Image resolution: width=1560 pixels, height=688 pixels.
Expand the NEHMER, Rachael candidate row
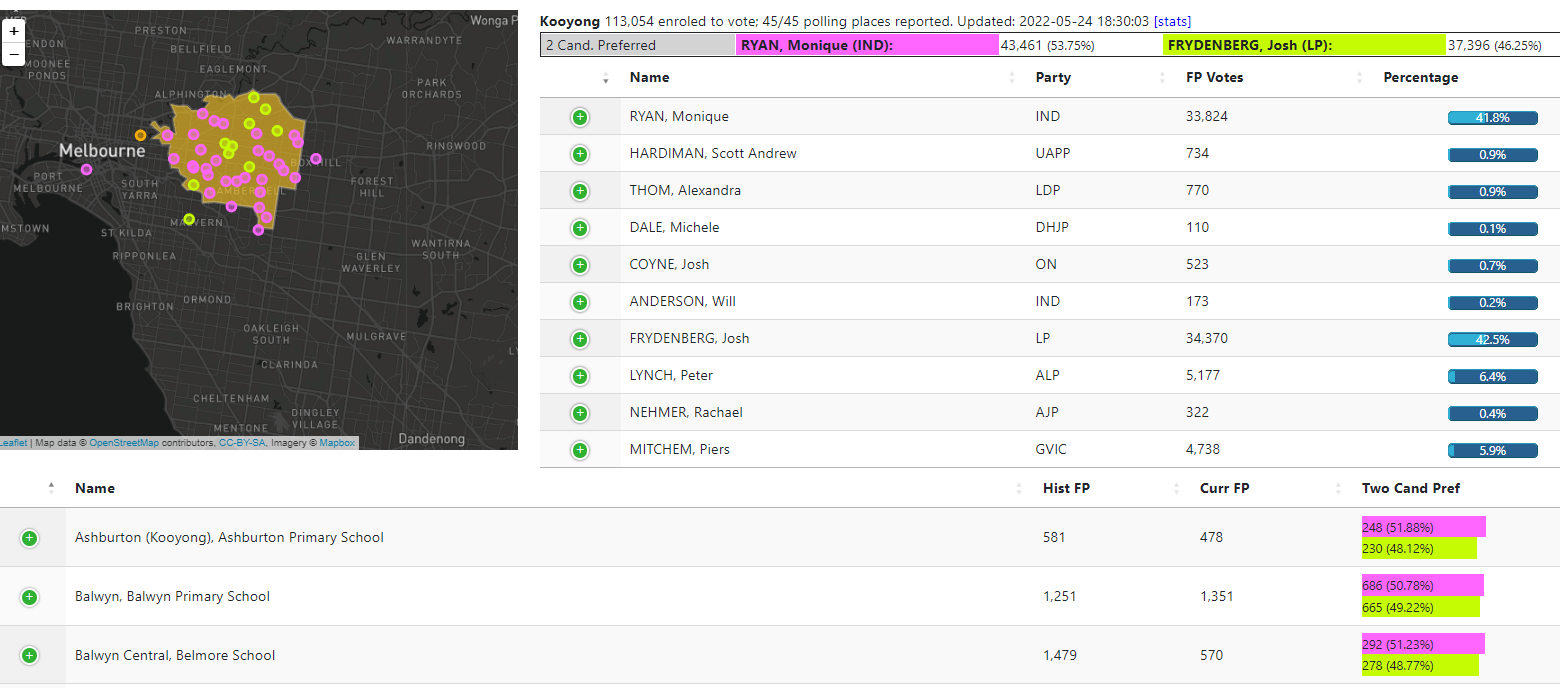point(580,413)
